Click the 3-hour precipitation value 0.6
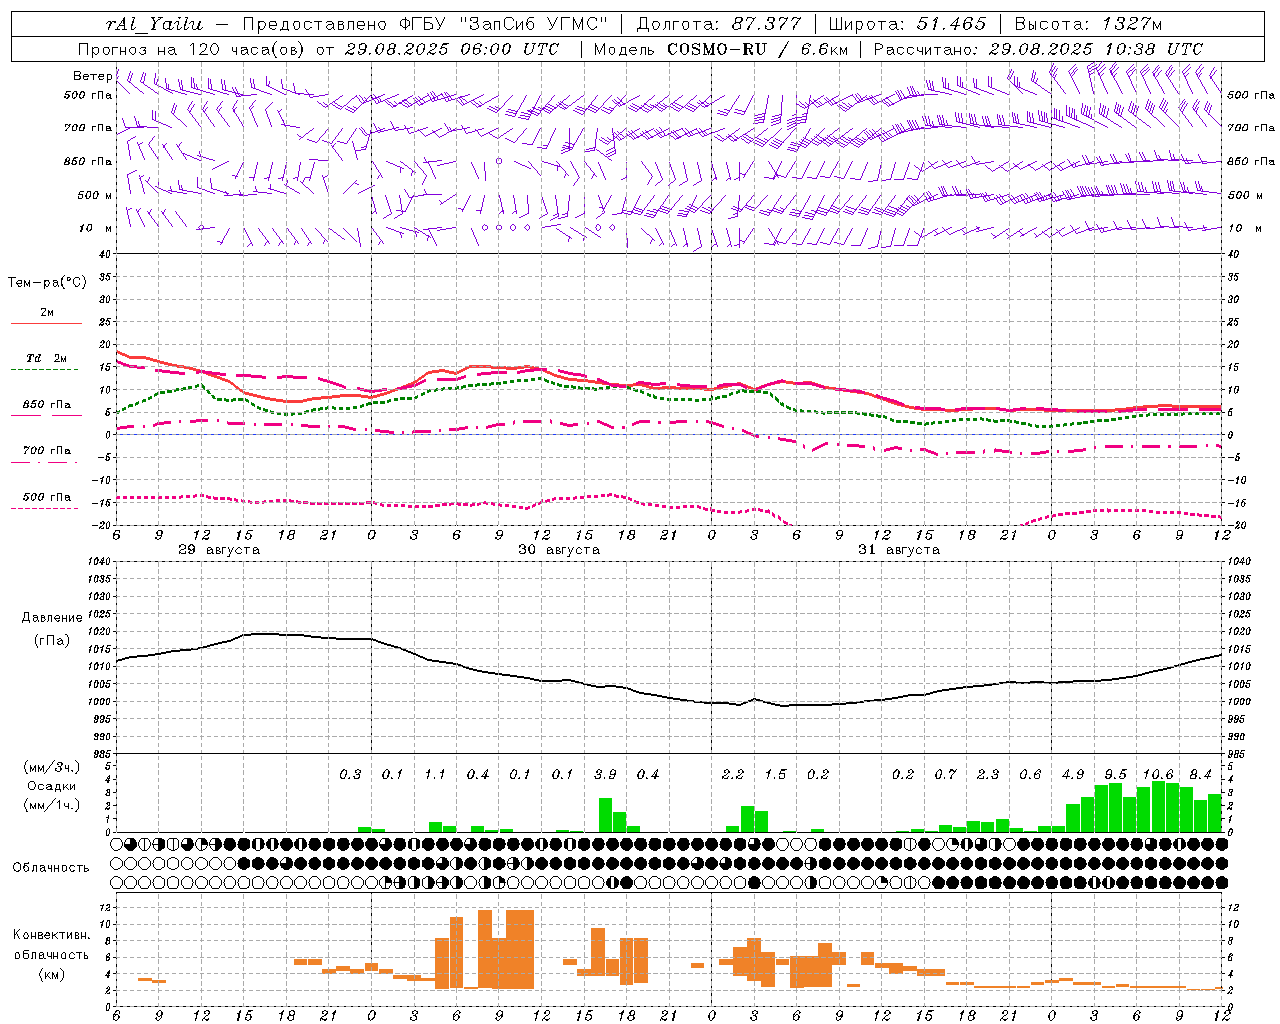 1031,774
